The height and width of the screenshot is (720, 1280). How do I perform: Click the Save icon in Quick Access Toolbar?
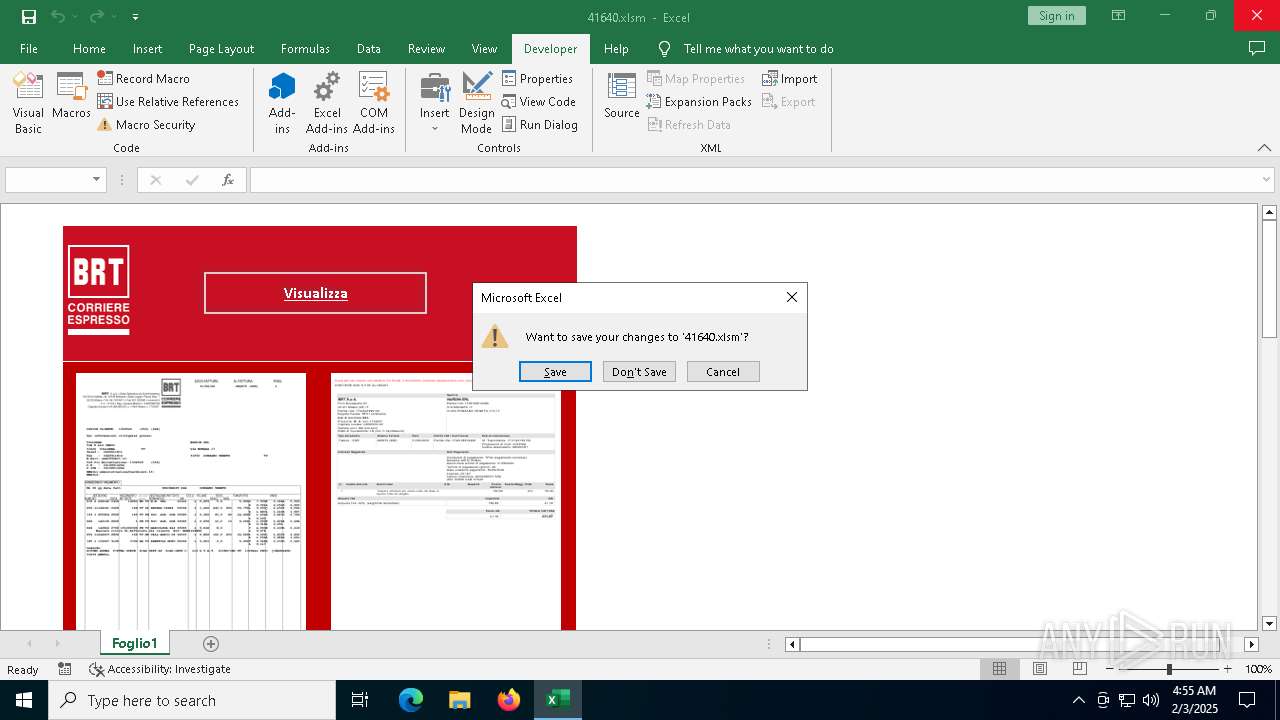pyautogui.click(x=28, y=16)
